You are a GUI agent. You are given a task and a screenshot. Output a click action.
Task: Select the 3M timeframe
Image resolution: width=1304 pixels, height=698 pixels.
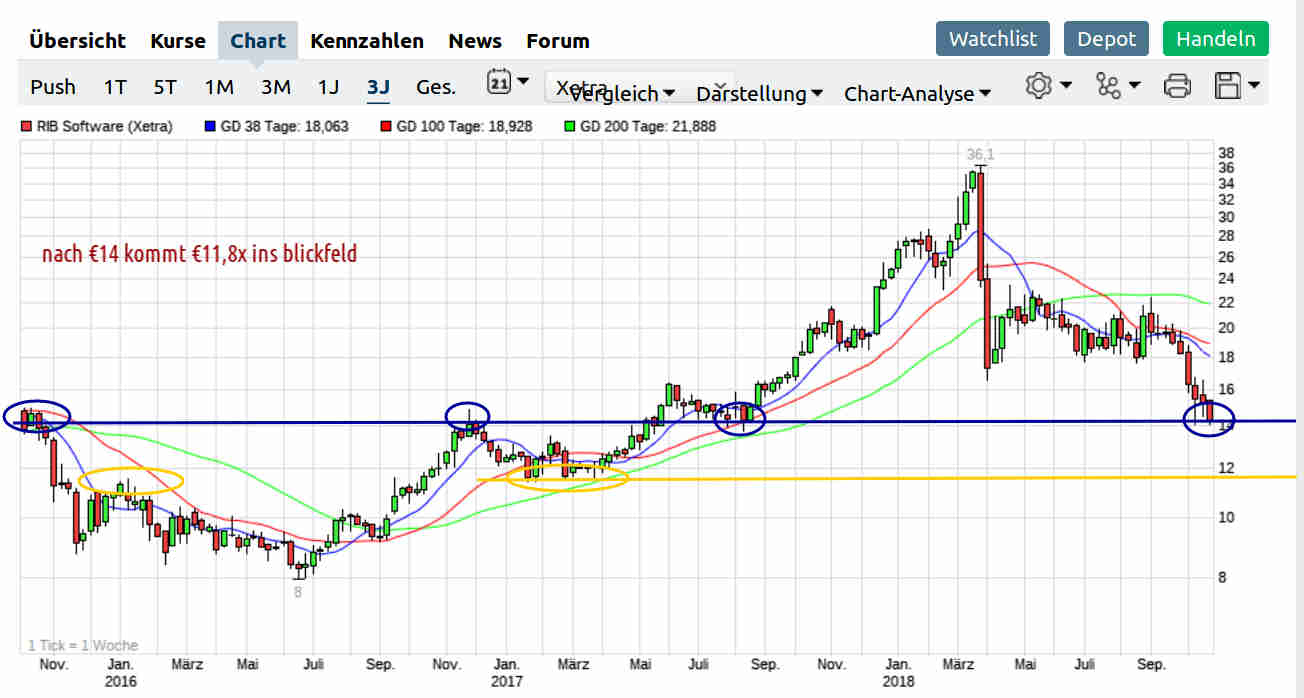276,87
